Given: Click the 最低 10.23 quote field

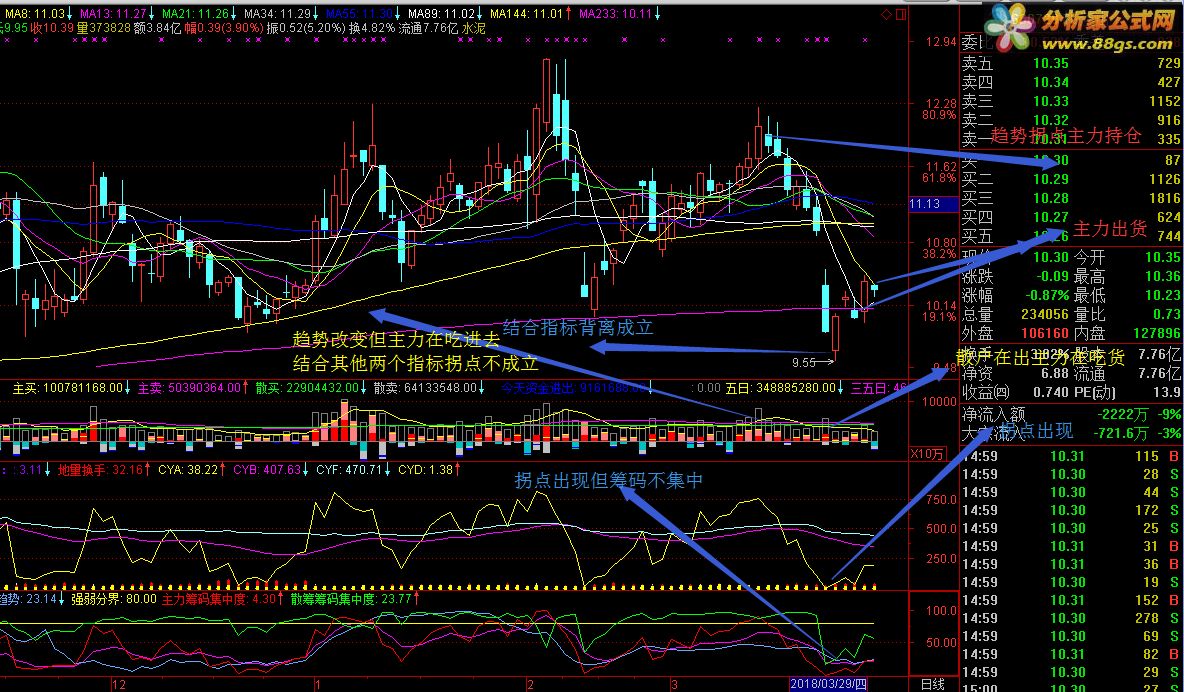Looking at the screenshot, I should click(1127, 295).
